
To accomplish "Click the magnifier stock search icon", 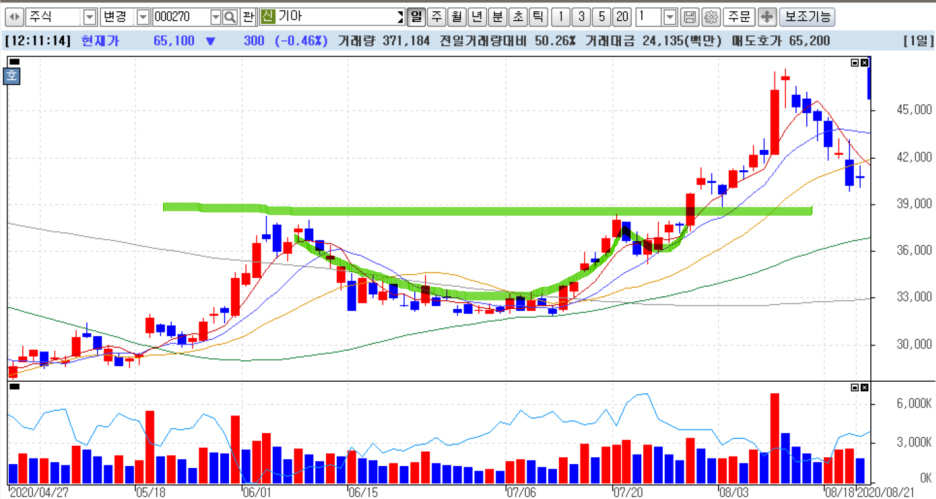I will click(x=230, y=17).
